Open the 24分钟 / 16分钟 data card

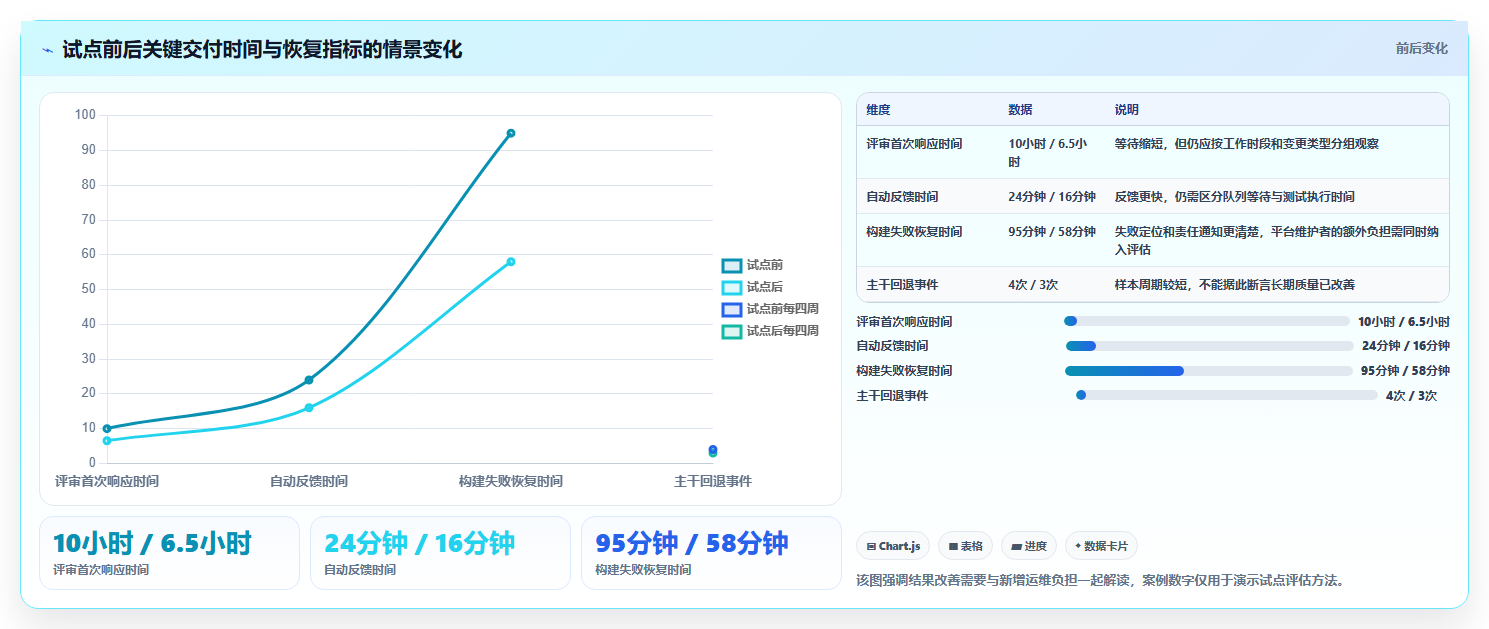click(440, 553)
